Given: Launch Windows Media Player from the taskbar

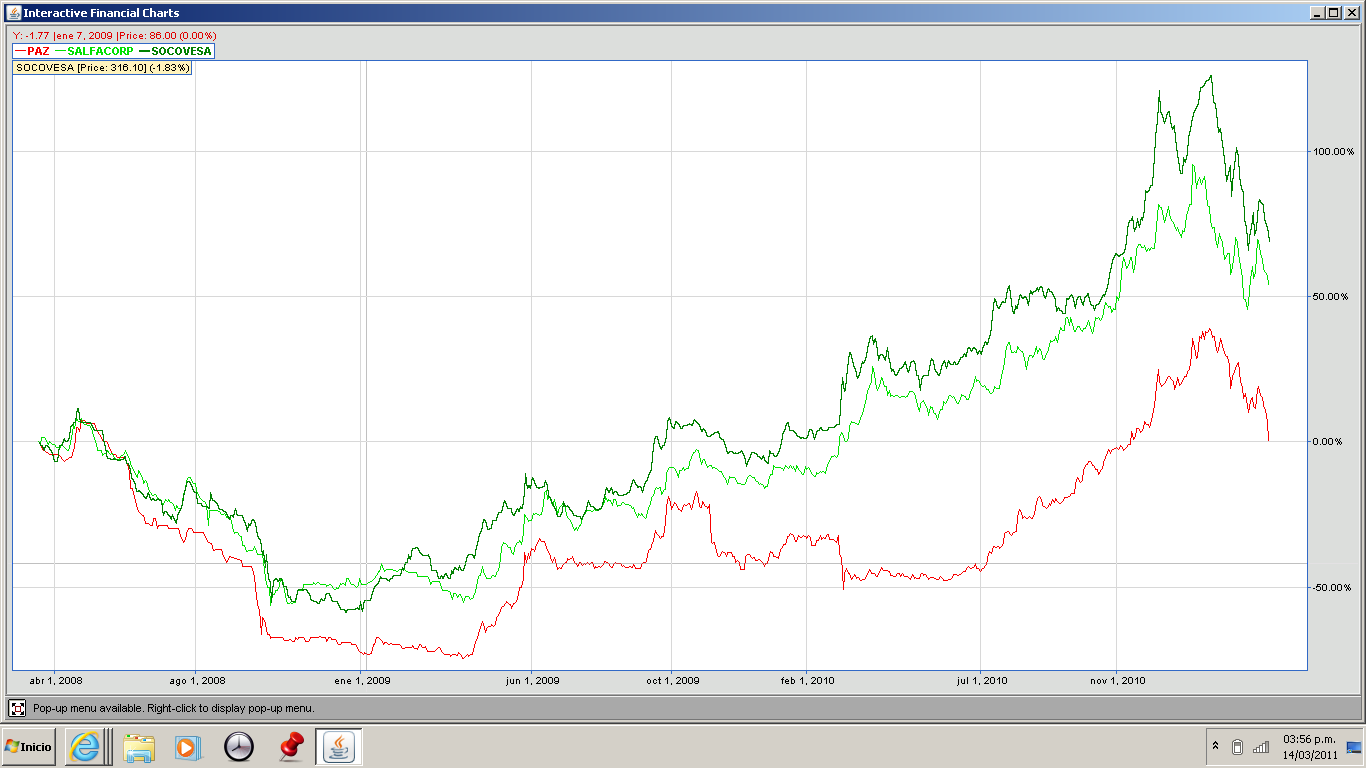Looking at the screenshot, I should tap(188, 747).
